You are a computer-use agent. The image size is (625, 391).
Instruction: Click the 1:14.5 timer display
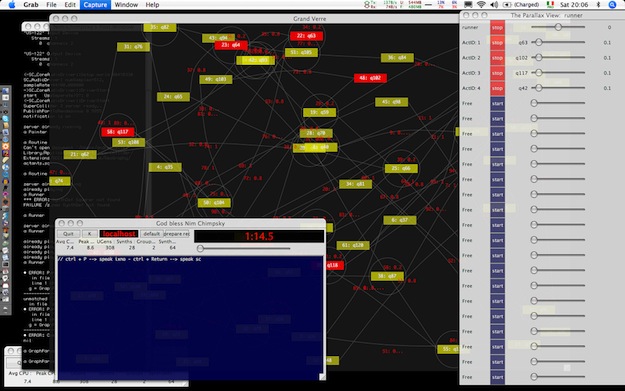tap(259, 236)
